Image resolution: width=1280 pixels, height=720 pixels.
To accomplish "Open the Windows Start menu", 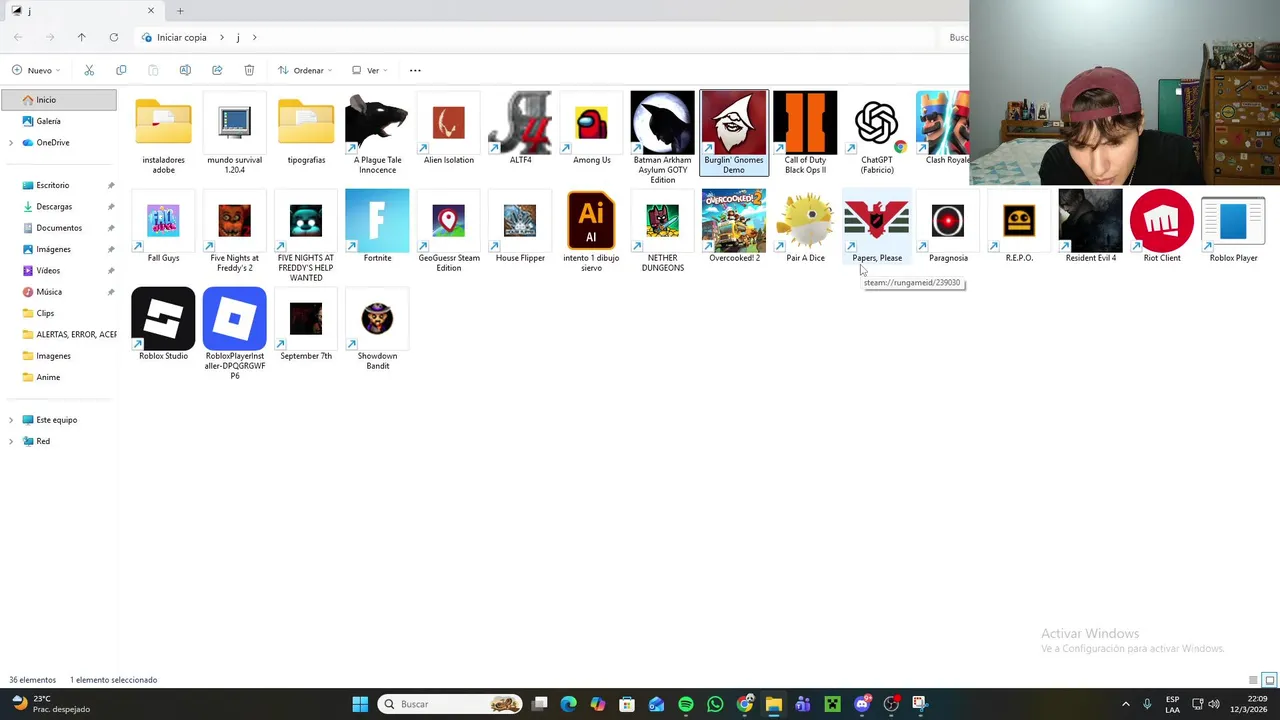I will [x=360, y=704].
